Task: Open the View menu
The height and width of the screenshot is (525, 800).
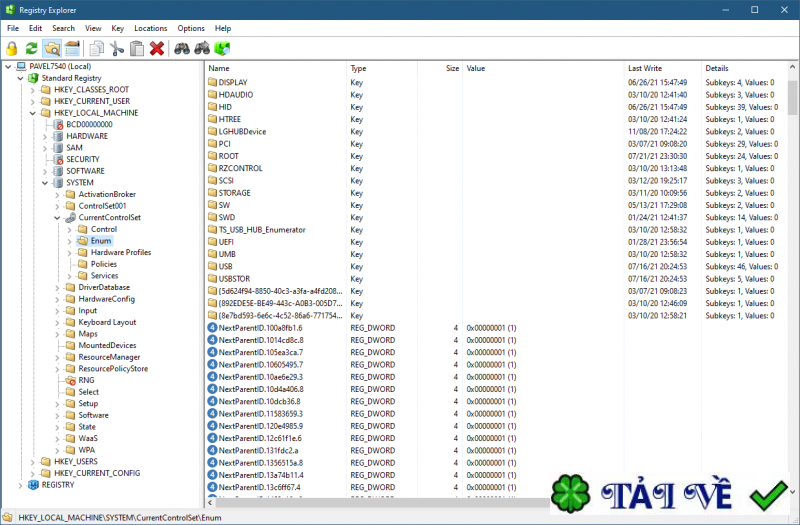Action: click(93, 28)
